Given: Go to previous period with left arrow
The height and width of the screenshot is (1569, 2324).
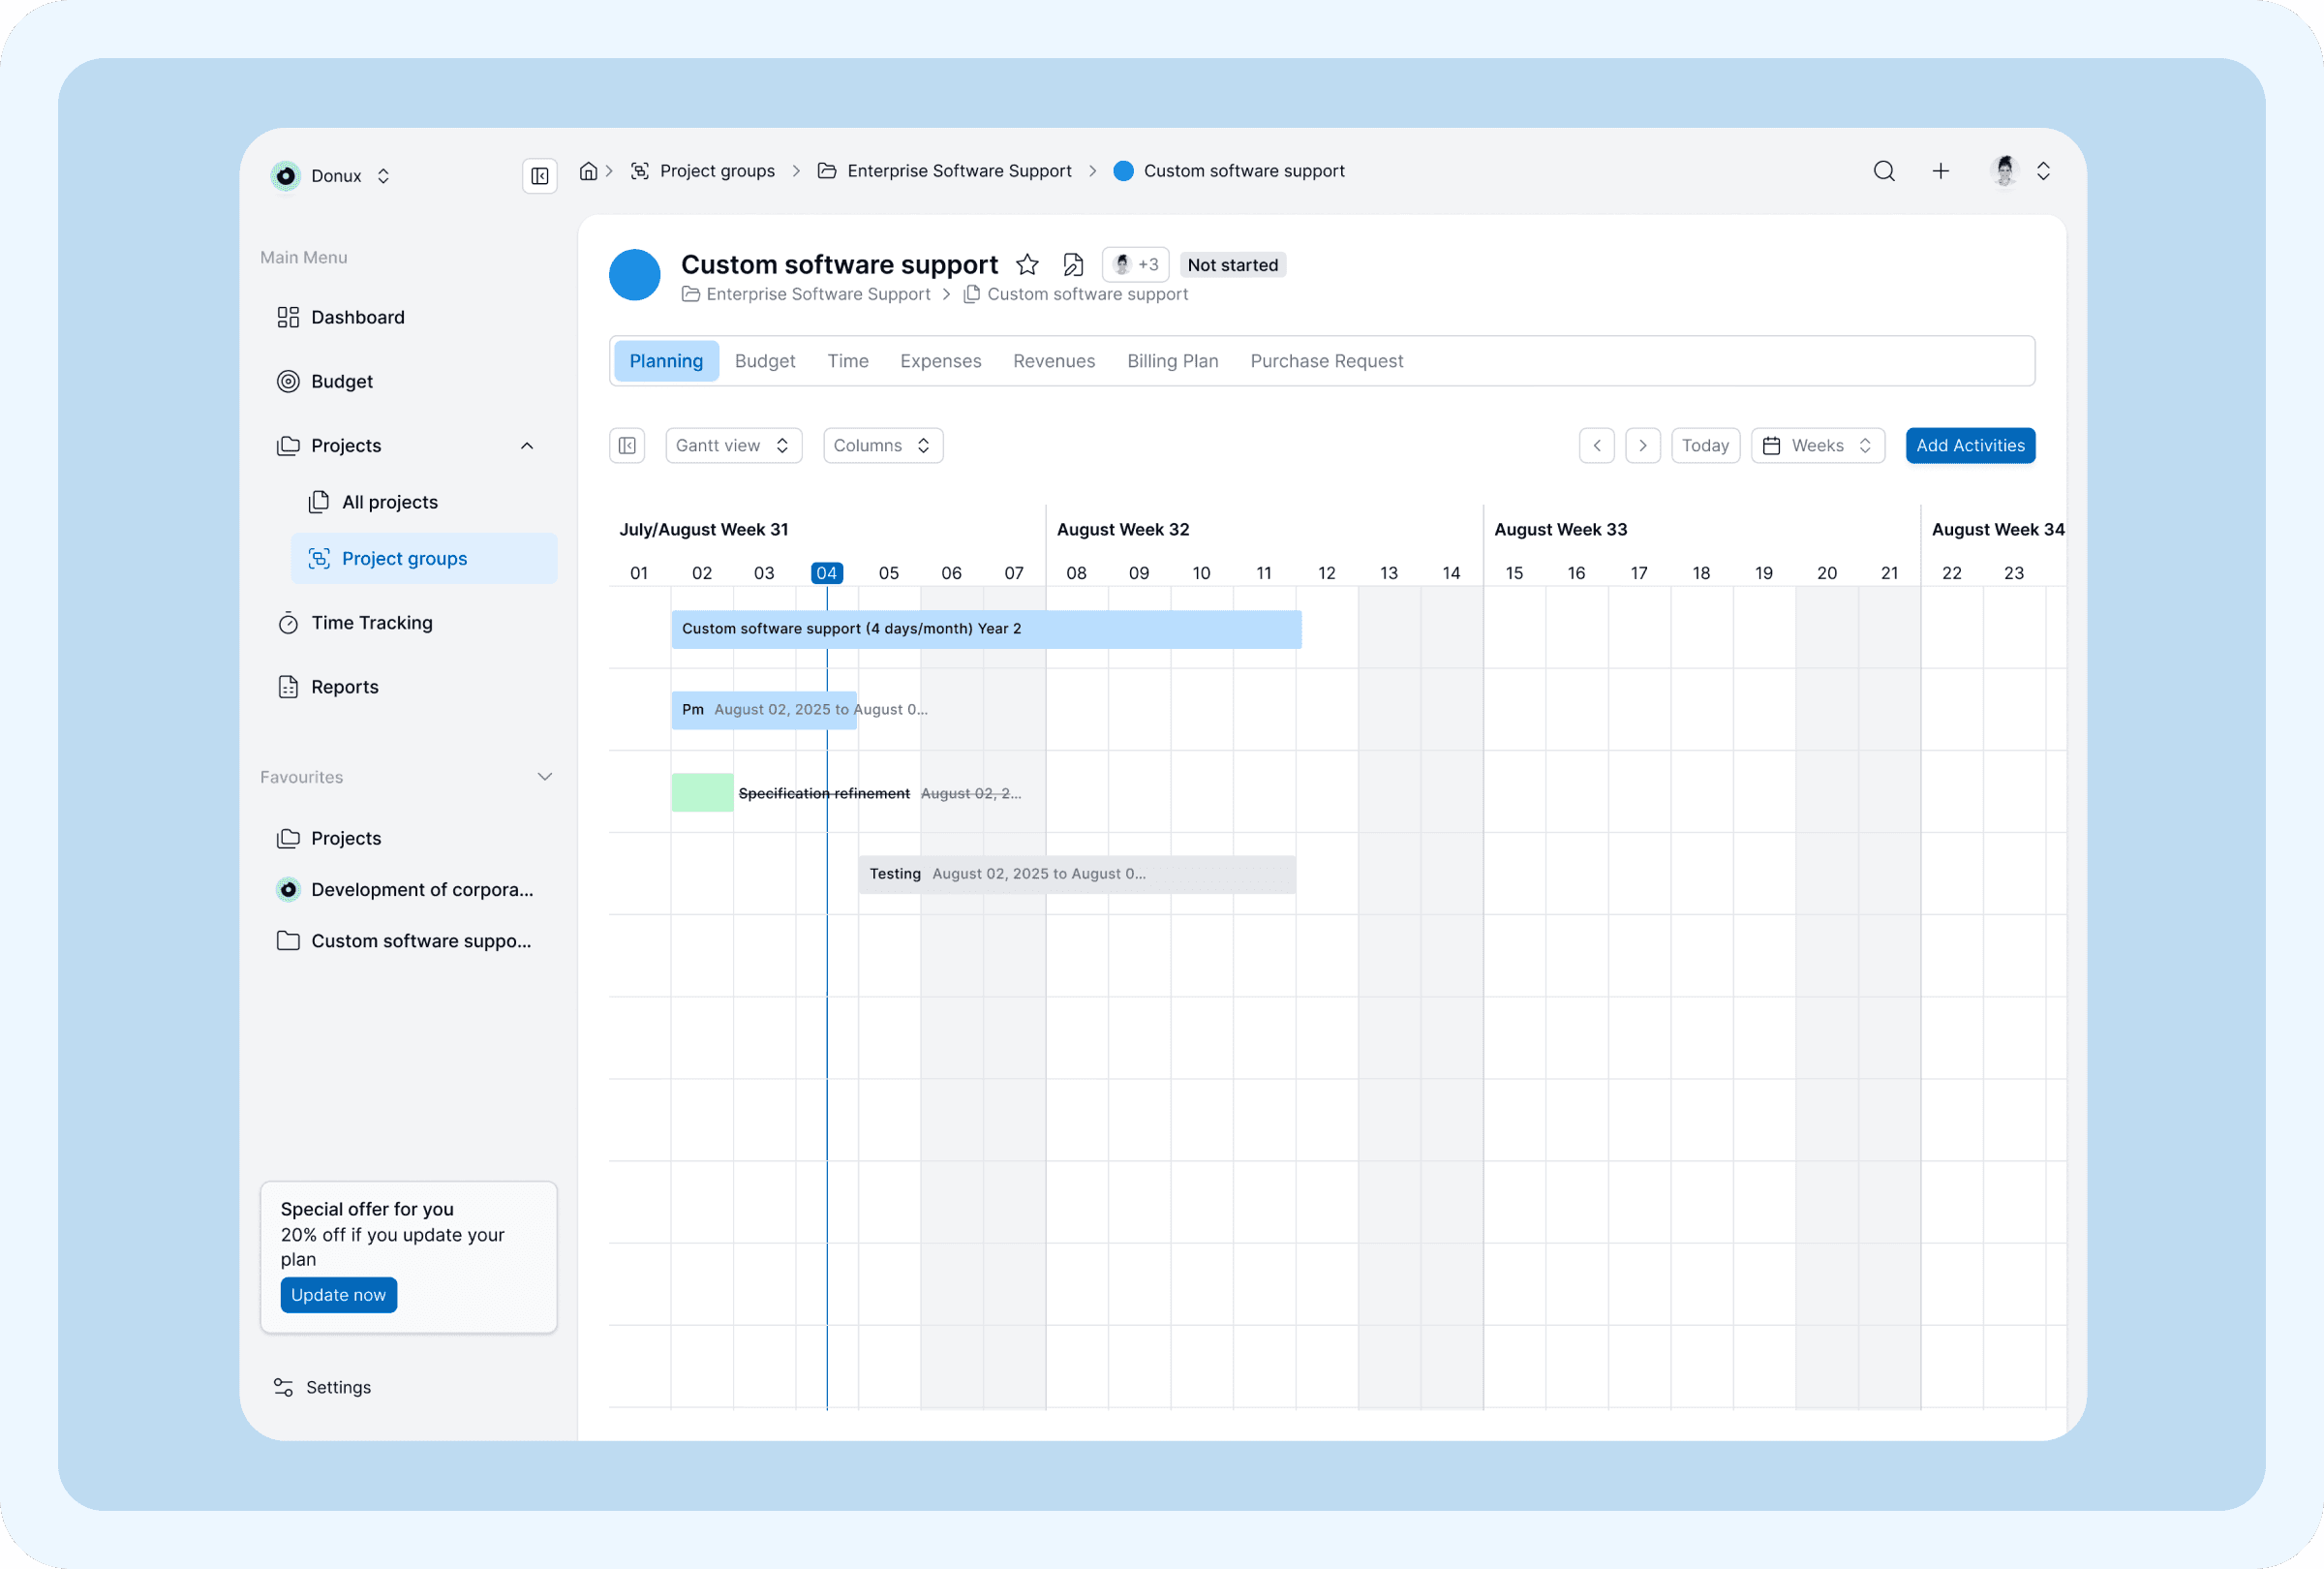Looking at the screenshot, I should click(1596, 446).
